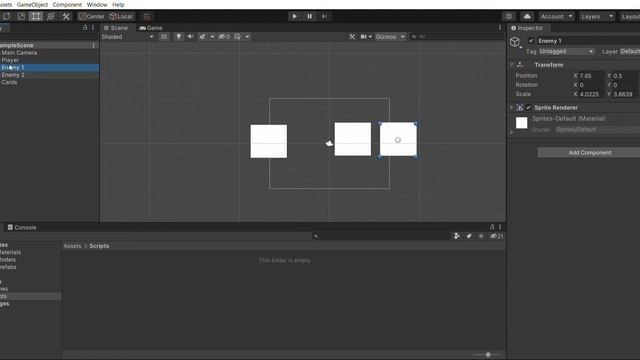Click the Project search field
Screen dimensions: 640x360
pyautogui.click(x=381, y=236)
